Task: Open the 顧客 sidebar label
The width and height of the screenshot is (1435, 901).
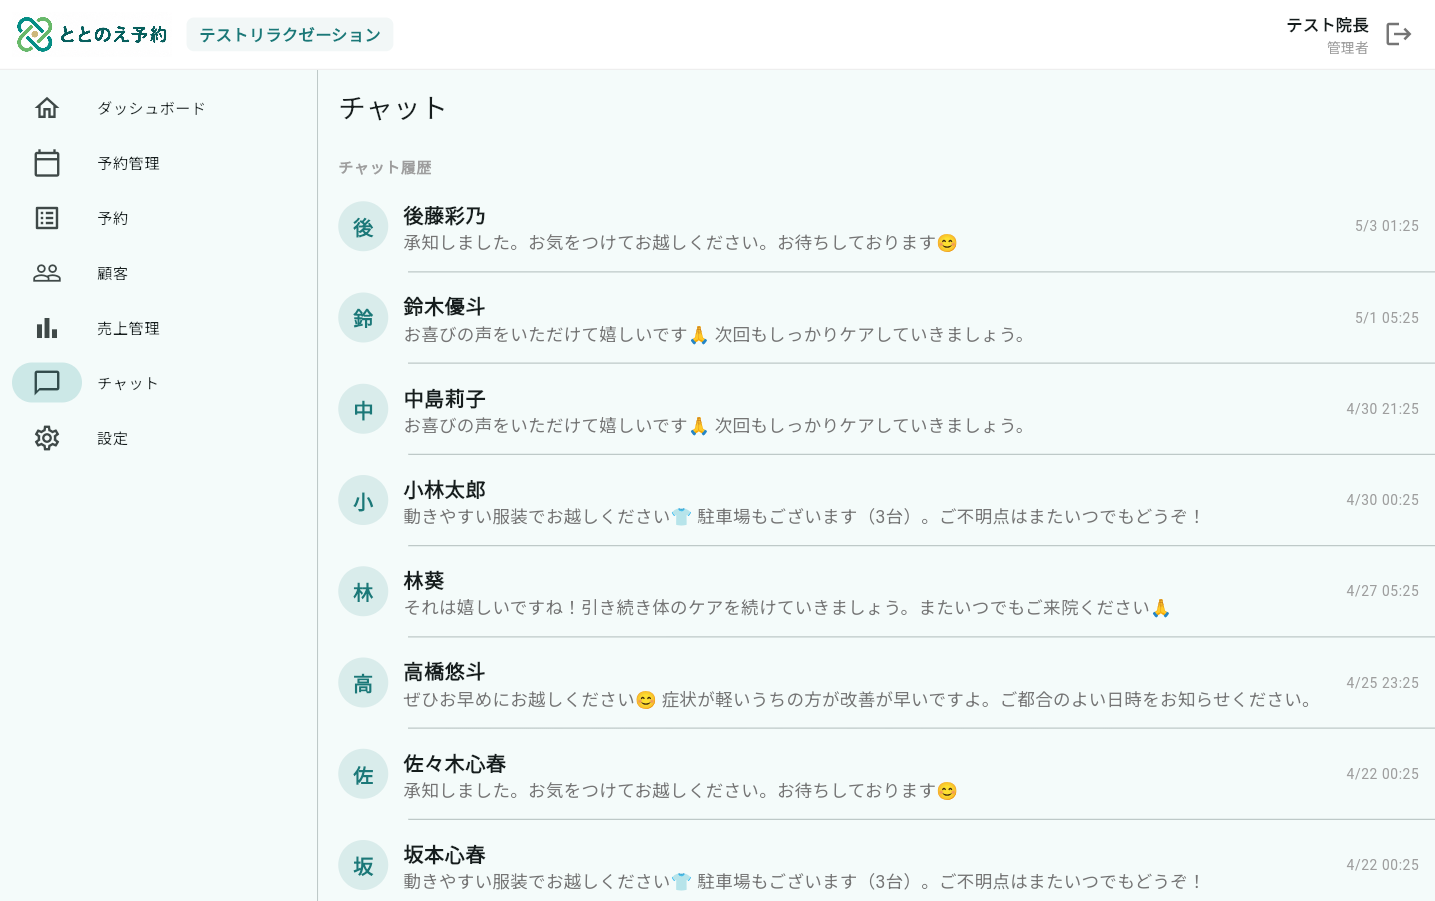Action: tap(112, 273)
